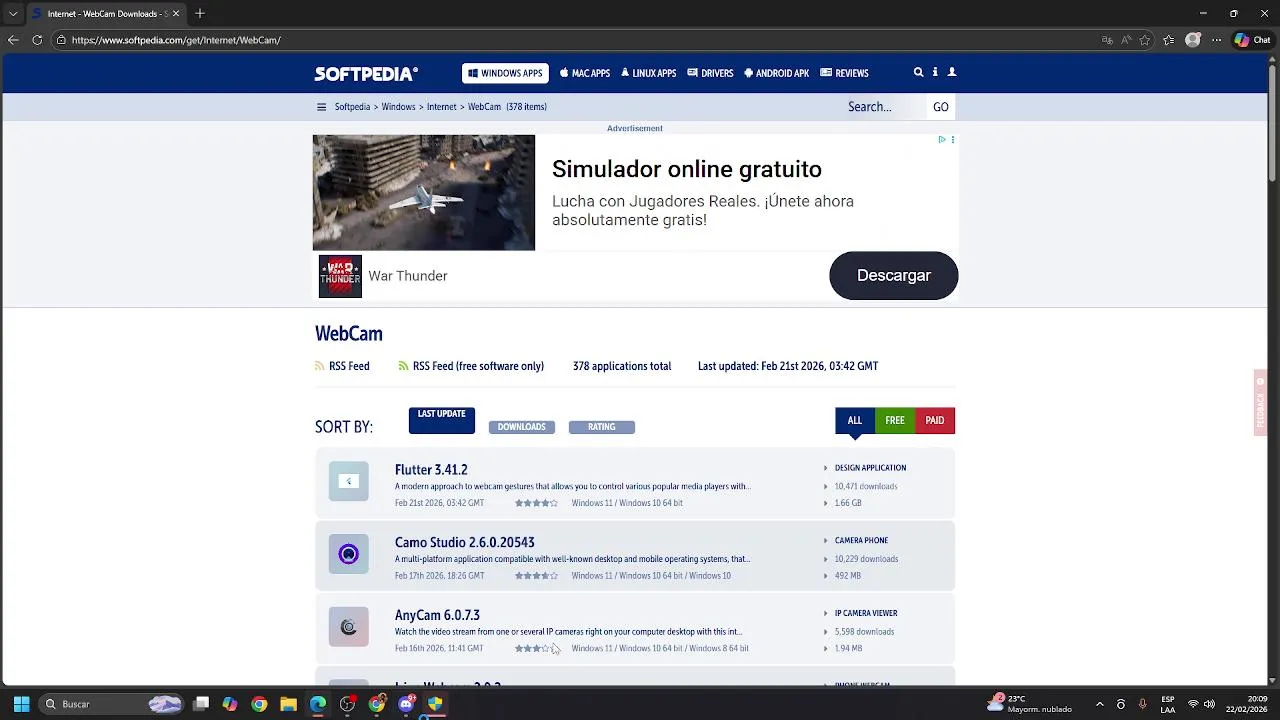Viewport: 1280px width, 720px height.
Task: Open Windows Start menu
Action: coord(21,704)
